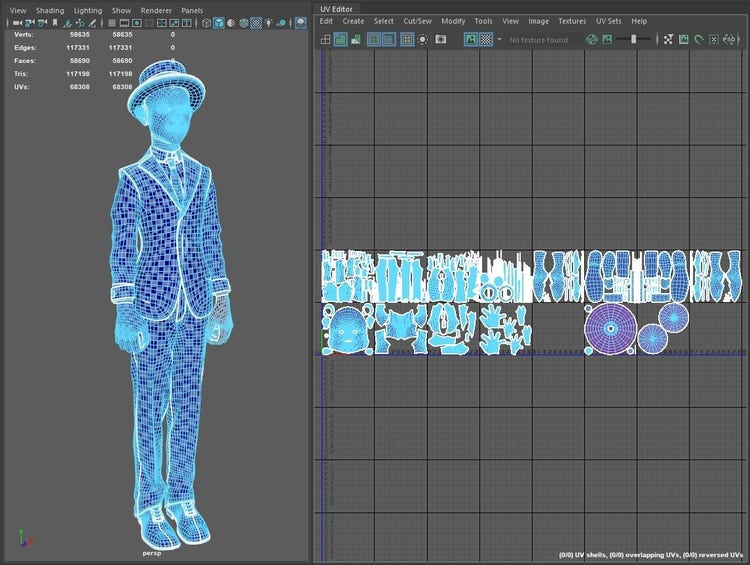The image size is (750, 565).
Task: Toggle smooth shade all cube icon
Action: coord(218,23)
